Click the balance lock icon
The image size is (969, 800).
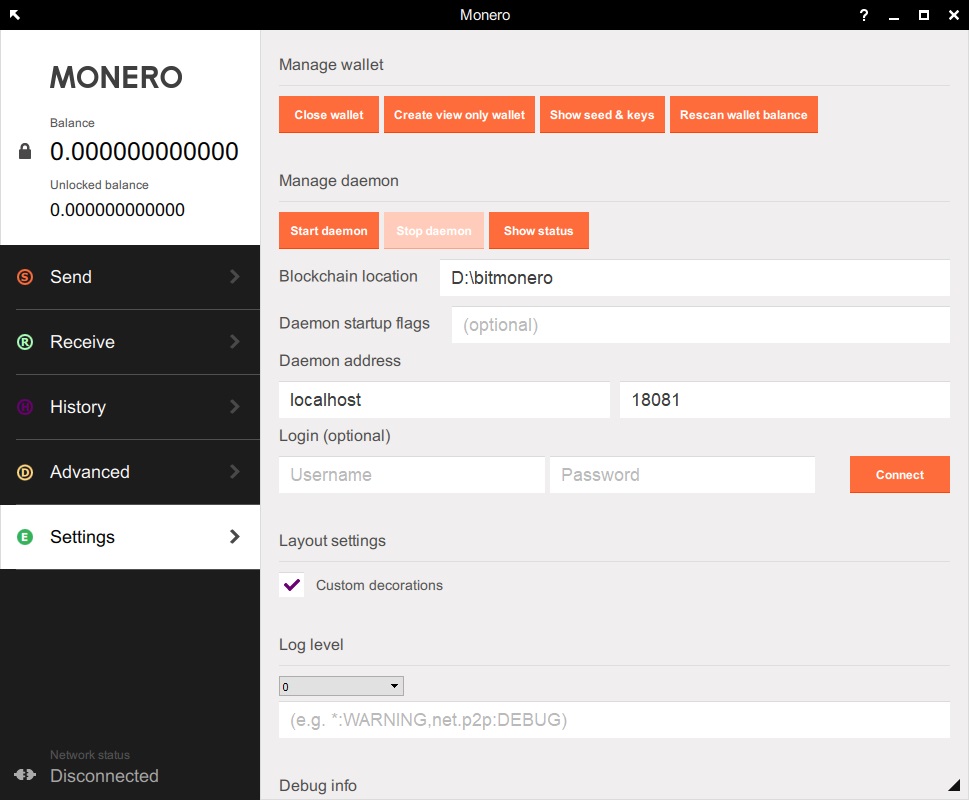coord(25,151)
